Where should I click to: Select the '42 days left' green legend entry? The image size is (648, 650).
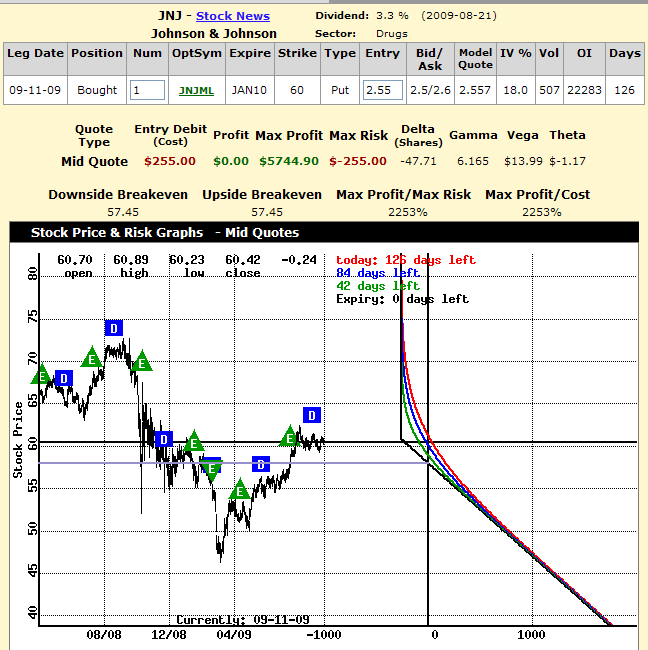378,286
